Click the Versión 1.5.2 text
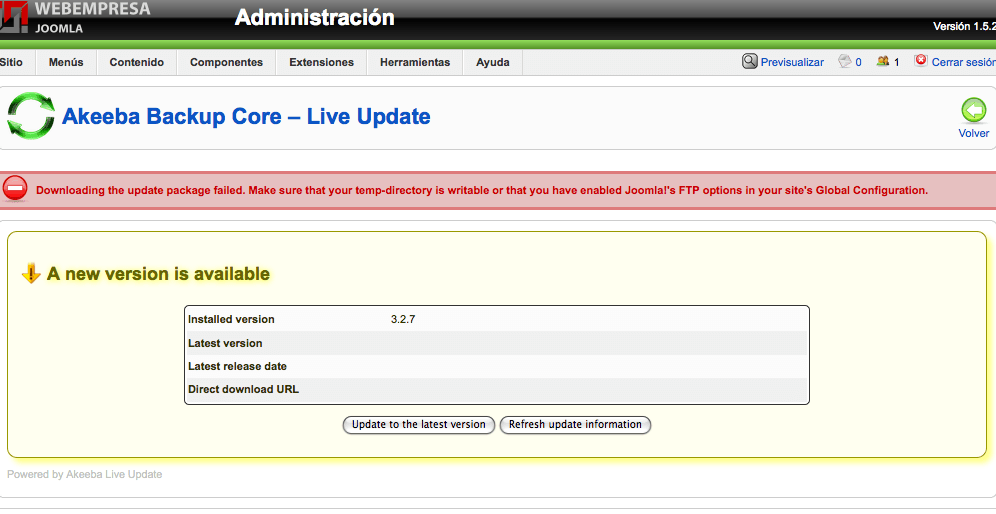This screenshot has width=996, height=514. coord(964,26)
